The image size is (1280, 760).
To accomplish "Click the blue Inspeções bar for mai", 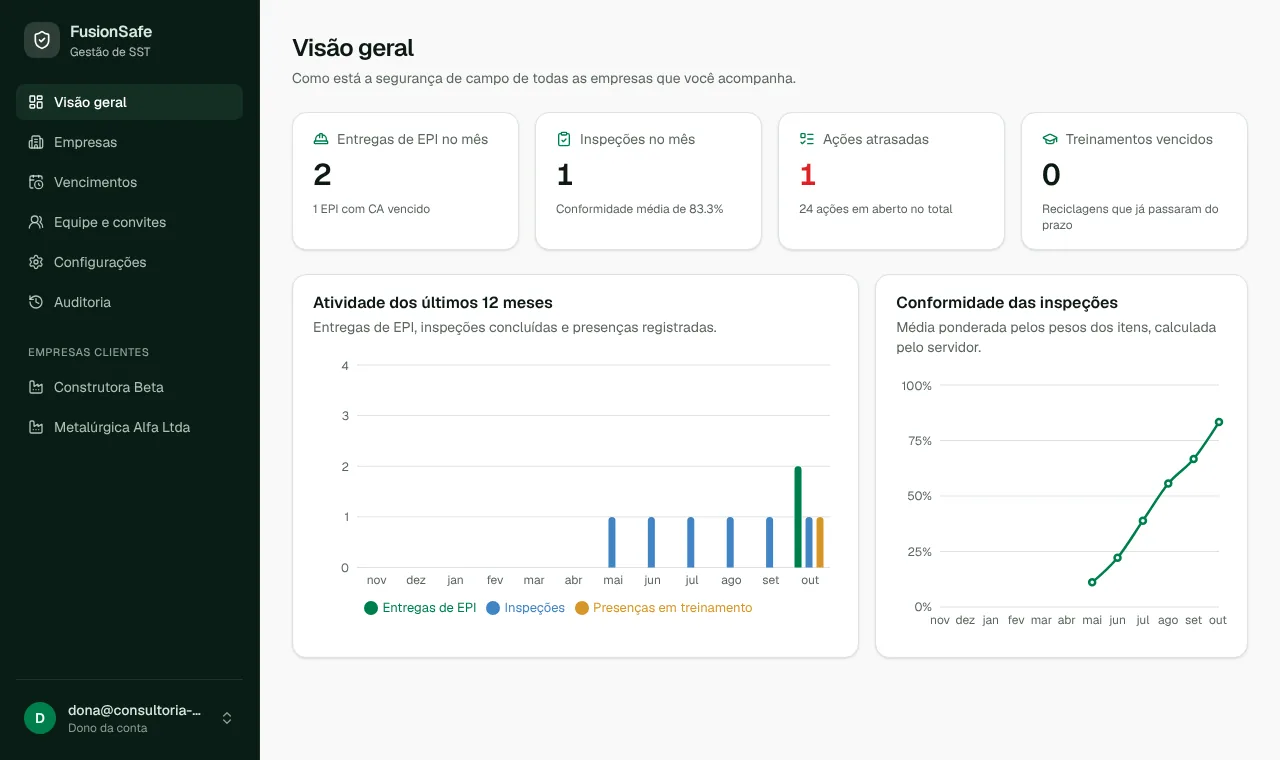I will click(612, 542).
